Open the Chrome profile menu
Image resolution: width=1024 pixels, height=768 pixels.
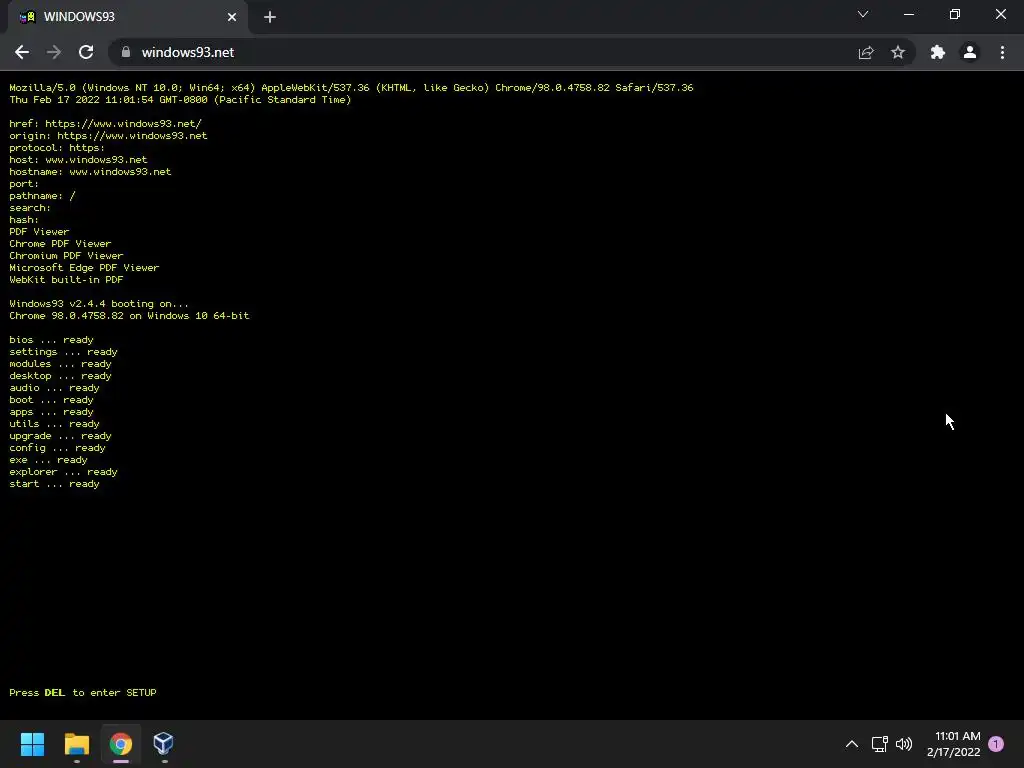(970, 52)
